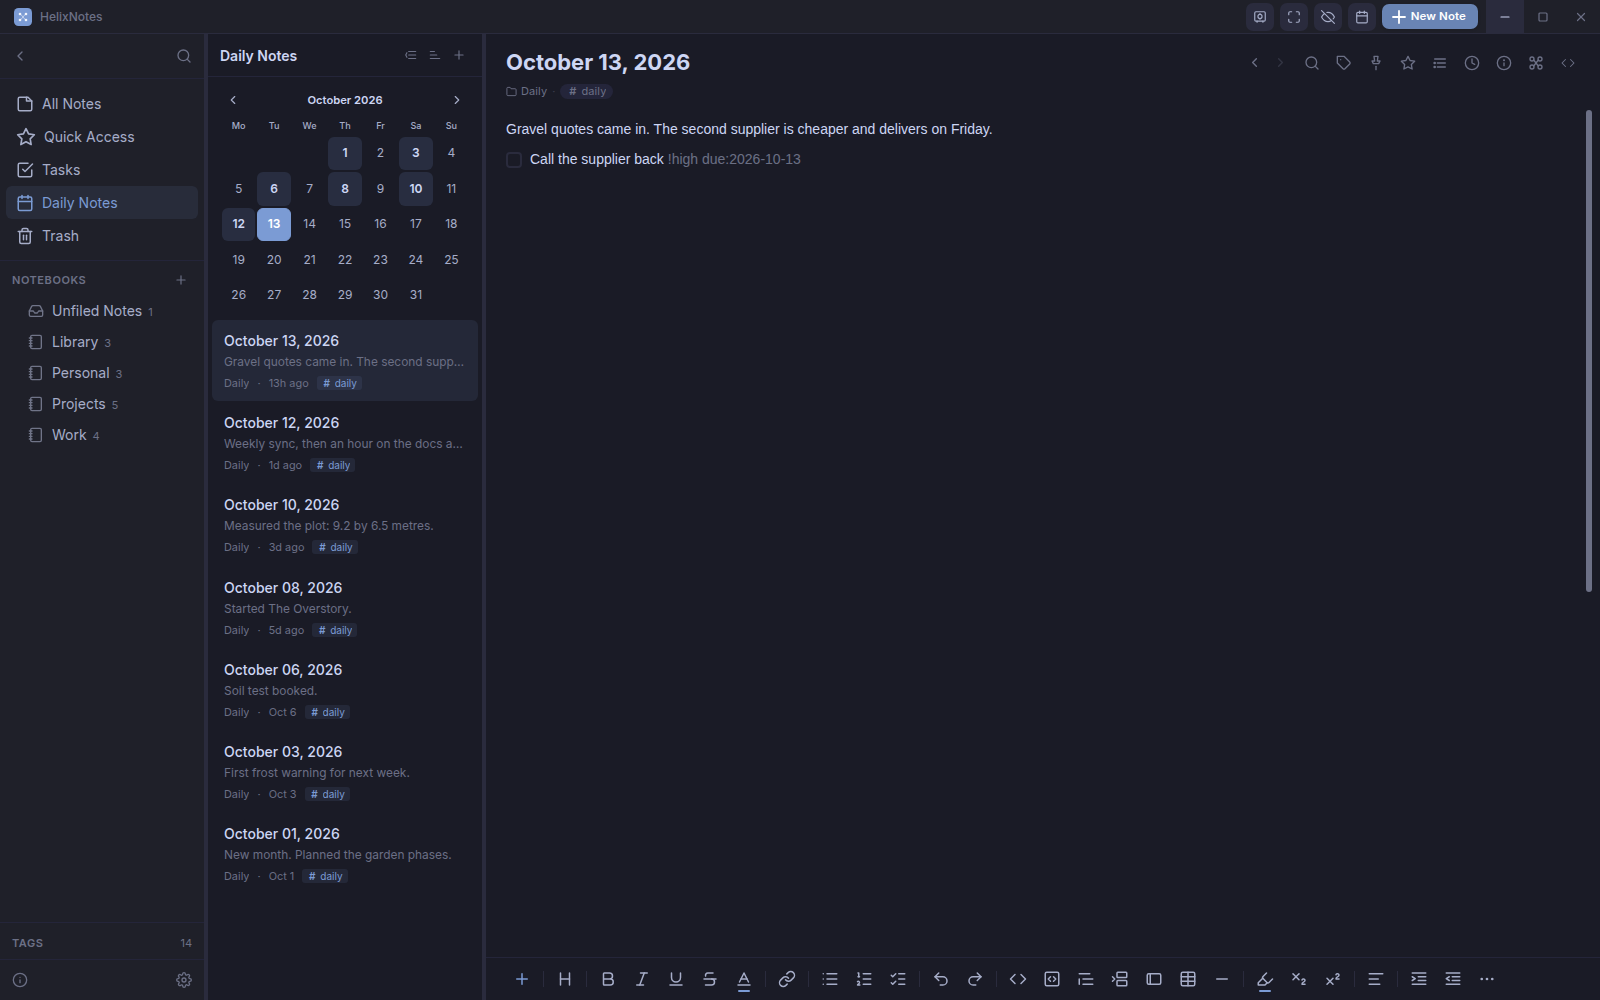Toggle italic formatting
Screen dimensions: 1600x1000
(x=642, y=979)
